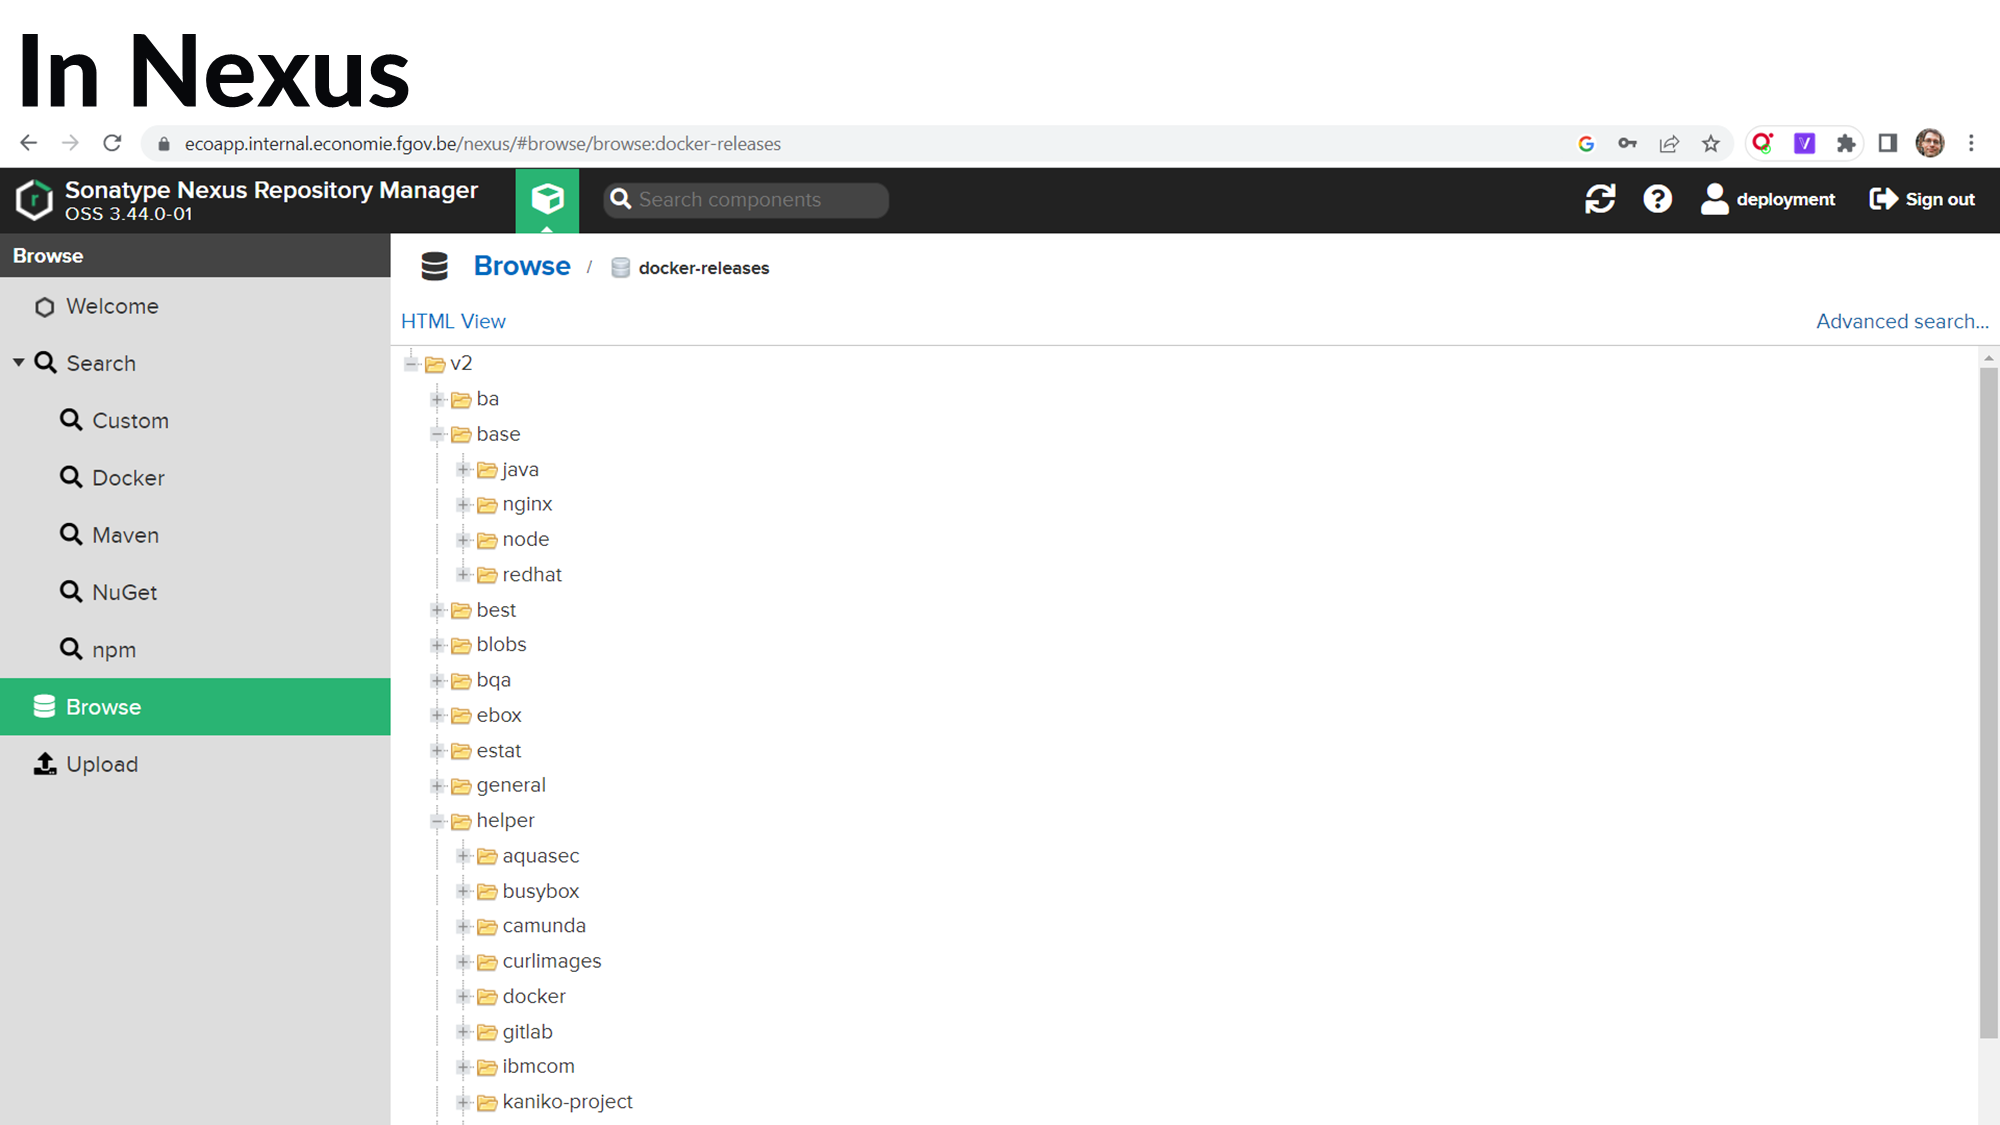Reload page with browser refresh icon
Viewport: 2000px width, 1125px height.
(x=112, y=144)
